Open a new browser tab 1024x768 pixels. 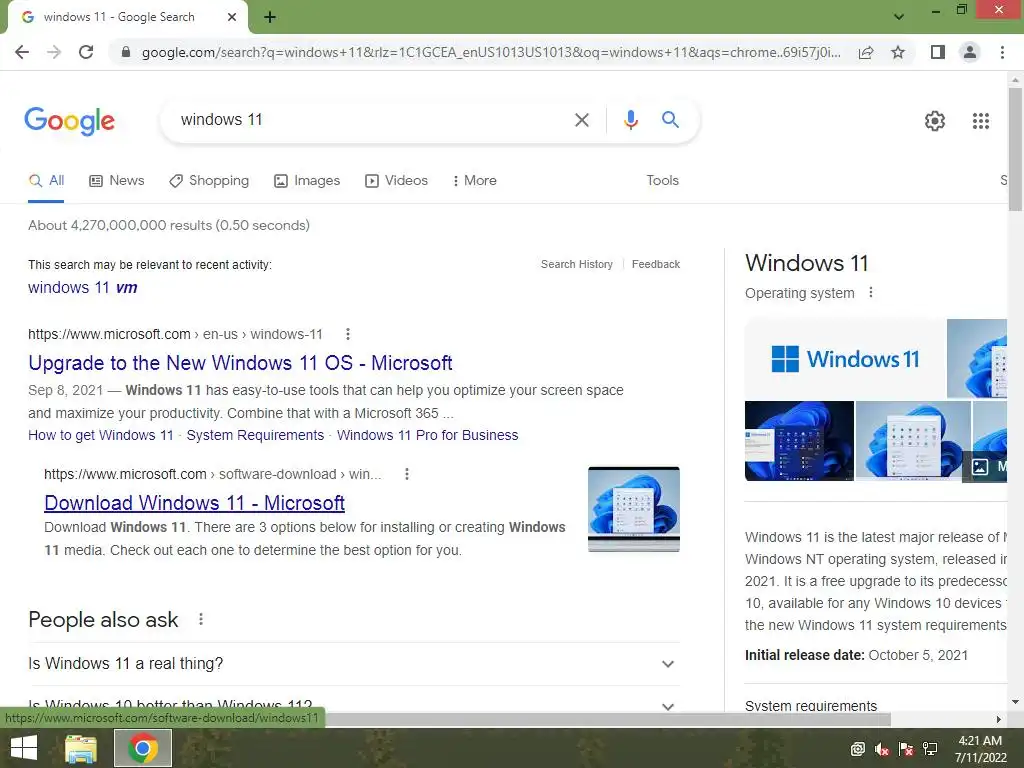tap(270, 17)
